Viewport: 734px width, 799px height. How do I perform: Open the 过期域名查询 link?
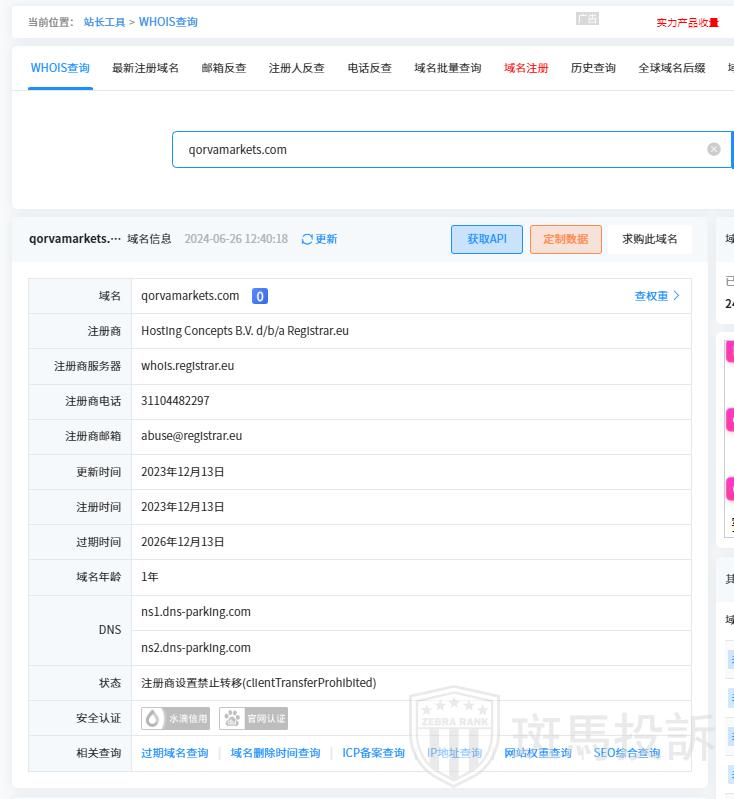tap(175, 753)
